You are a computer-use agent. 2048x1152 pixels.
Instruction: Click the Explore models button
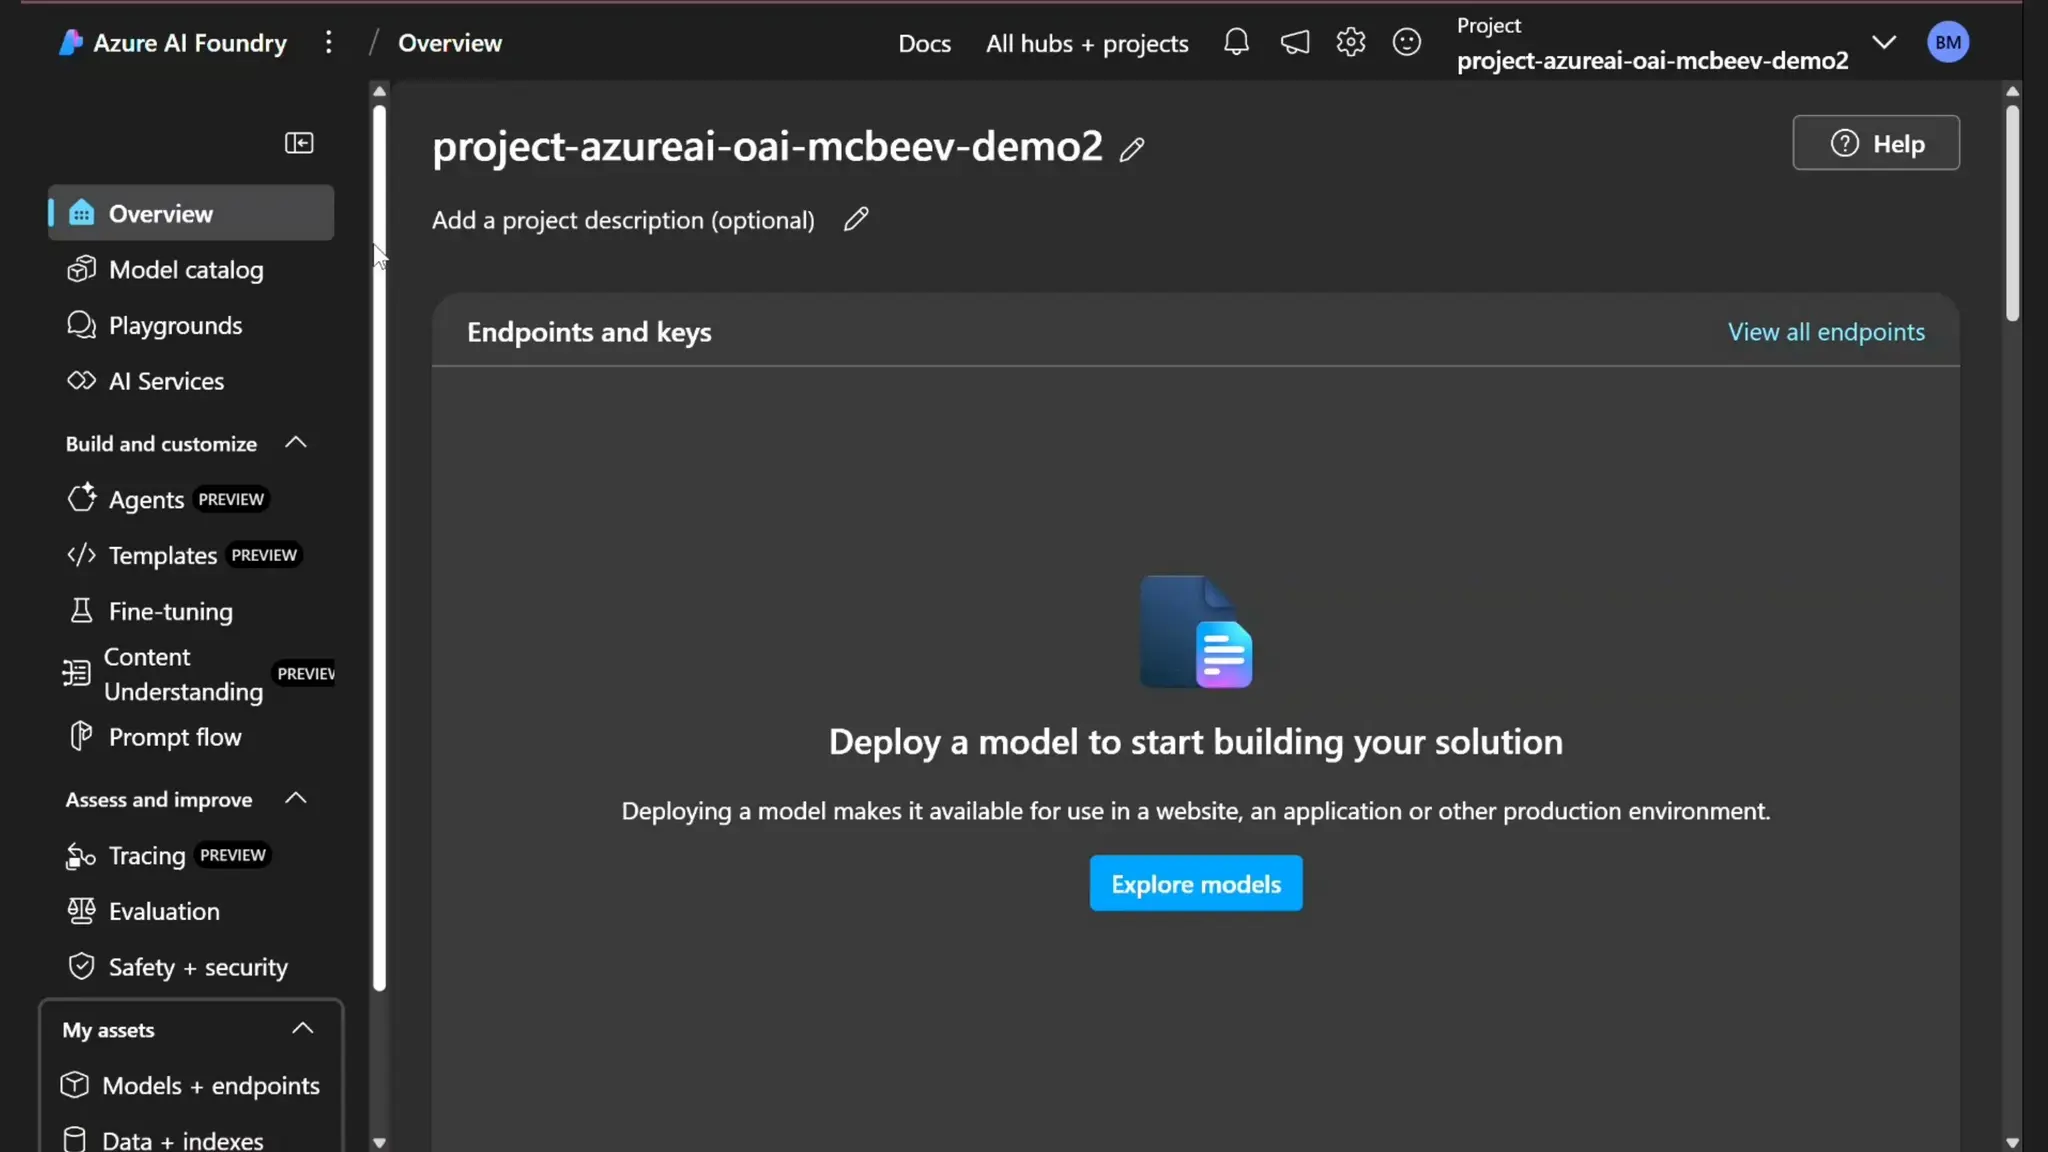pyautogui.click(x=1196, y=883)
